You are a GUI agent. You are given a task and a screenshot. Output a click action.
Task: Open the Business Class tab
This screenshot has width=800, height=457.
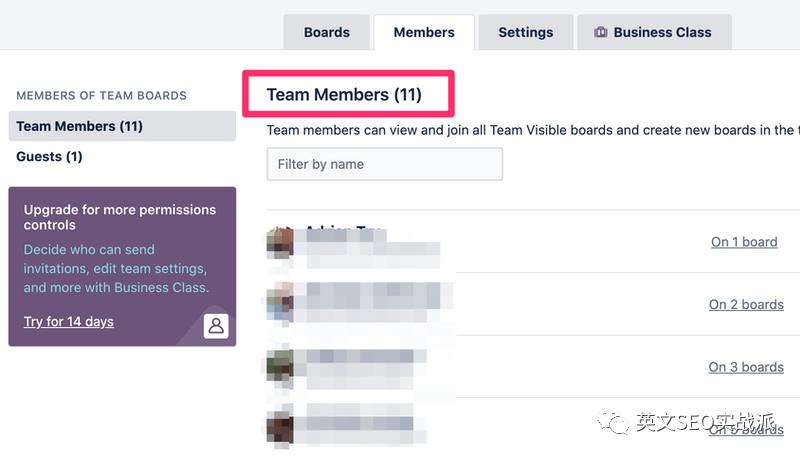(655, 32)
